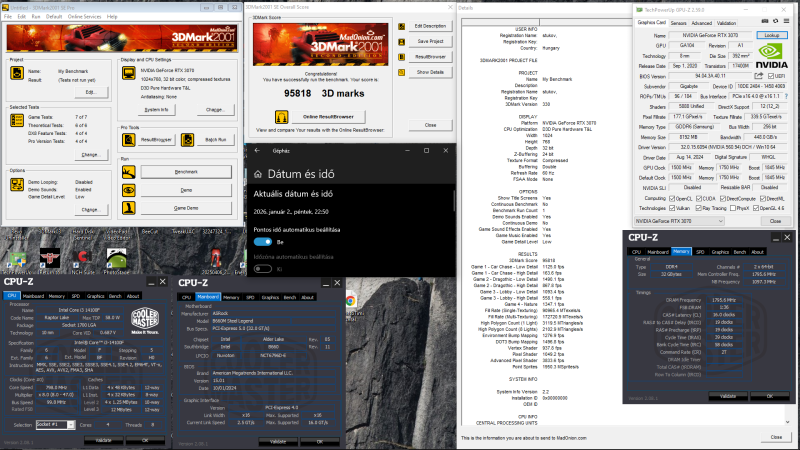This screenshot has height=450, width=800.
Task: Click the Bus Interface question mark in GPU-Z
Action: point(786,96)
